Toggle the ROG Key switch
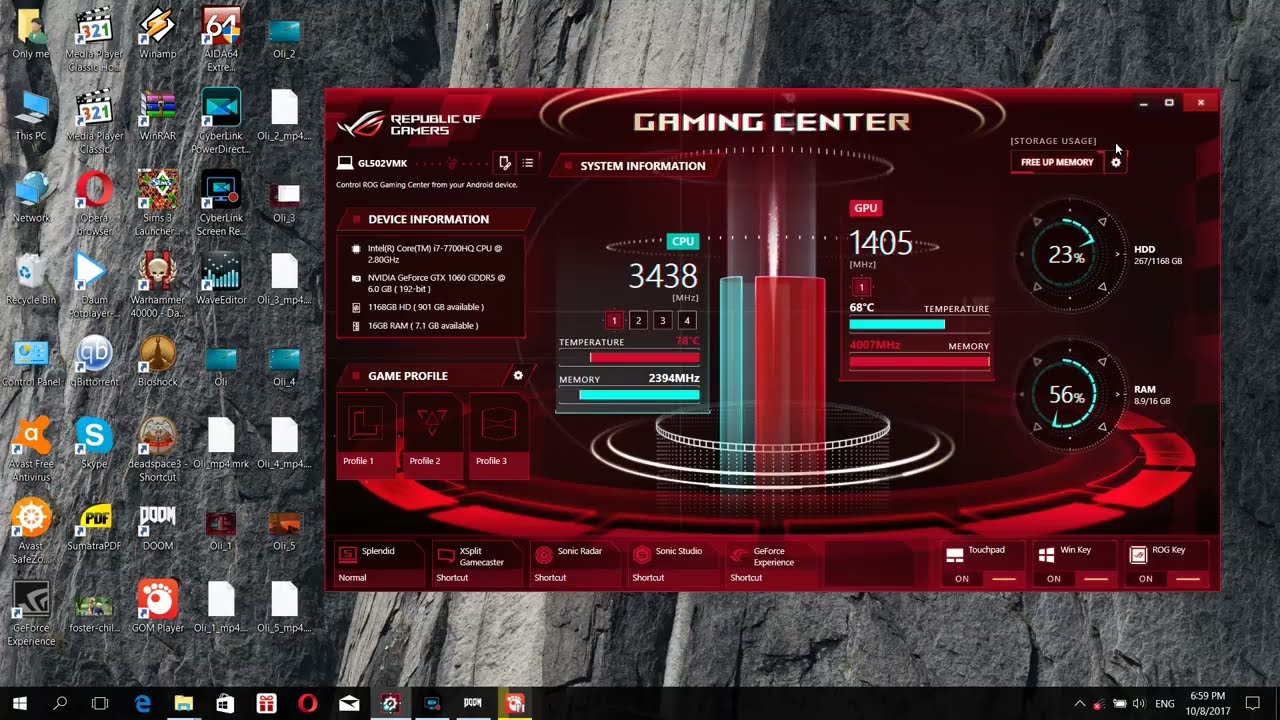The height and width of the screenshot is (720, 1280). click(x=1187, y=578)
